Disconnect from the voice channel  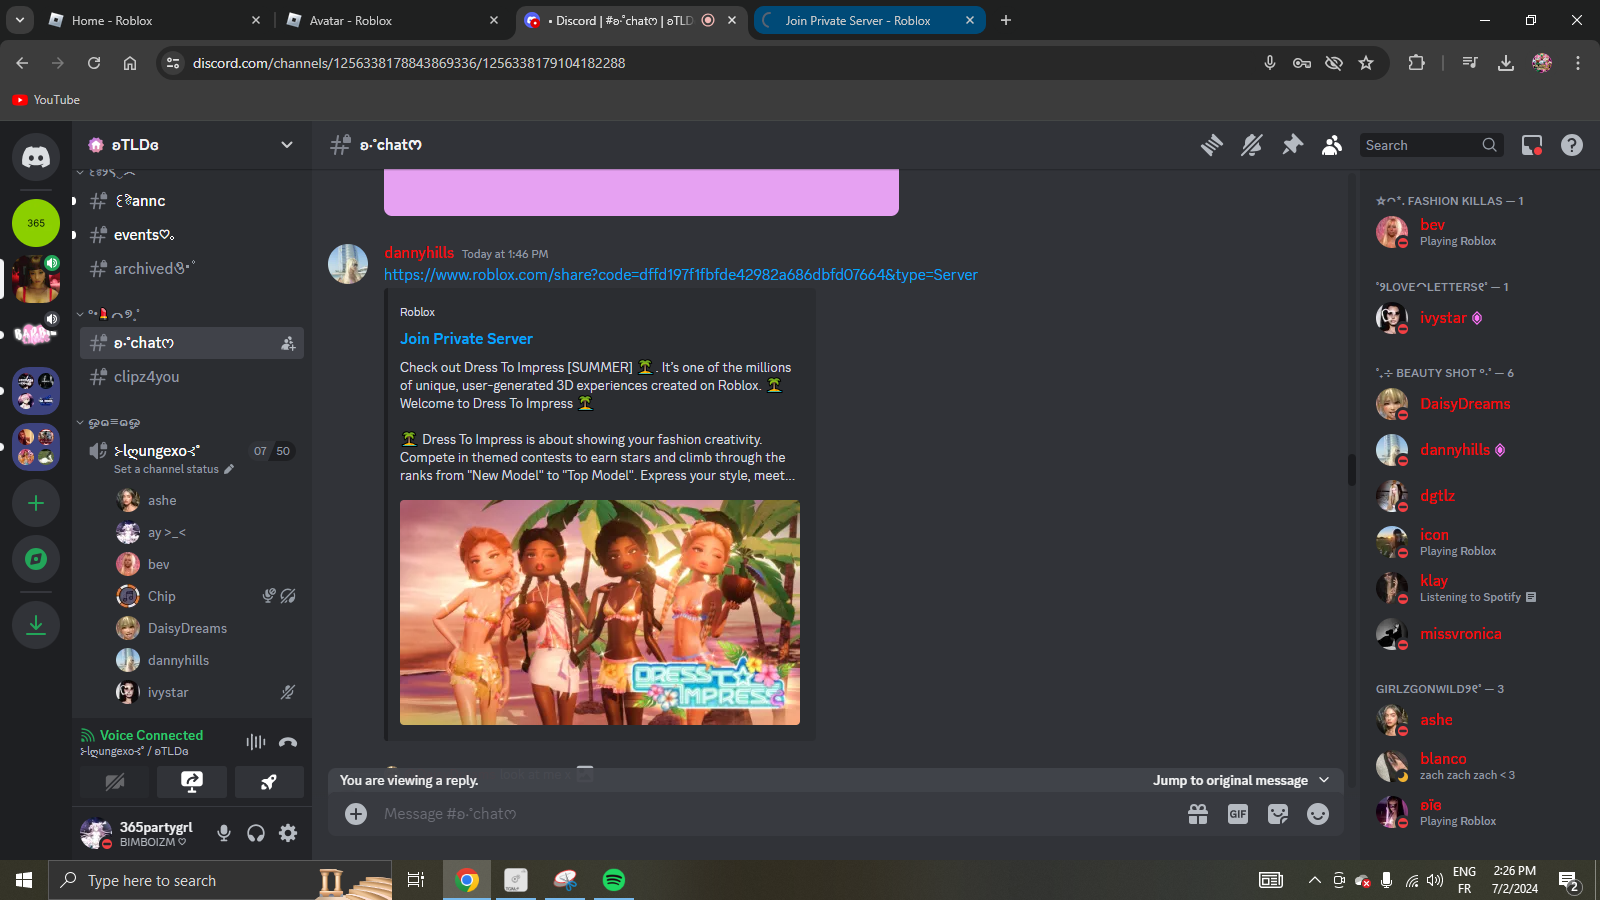(x=288, y=742)
